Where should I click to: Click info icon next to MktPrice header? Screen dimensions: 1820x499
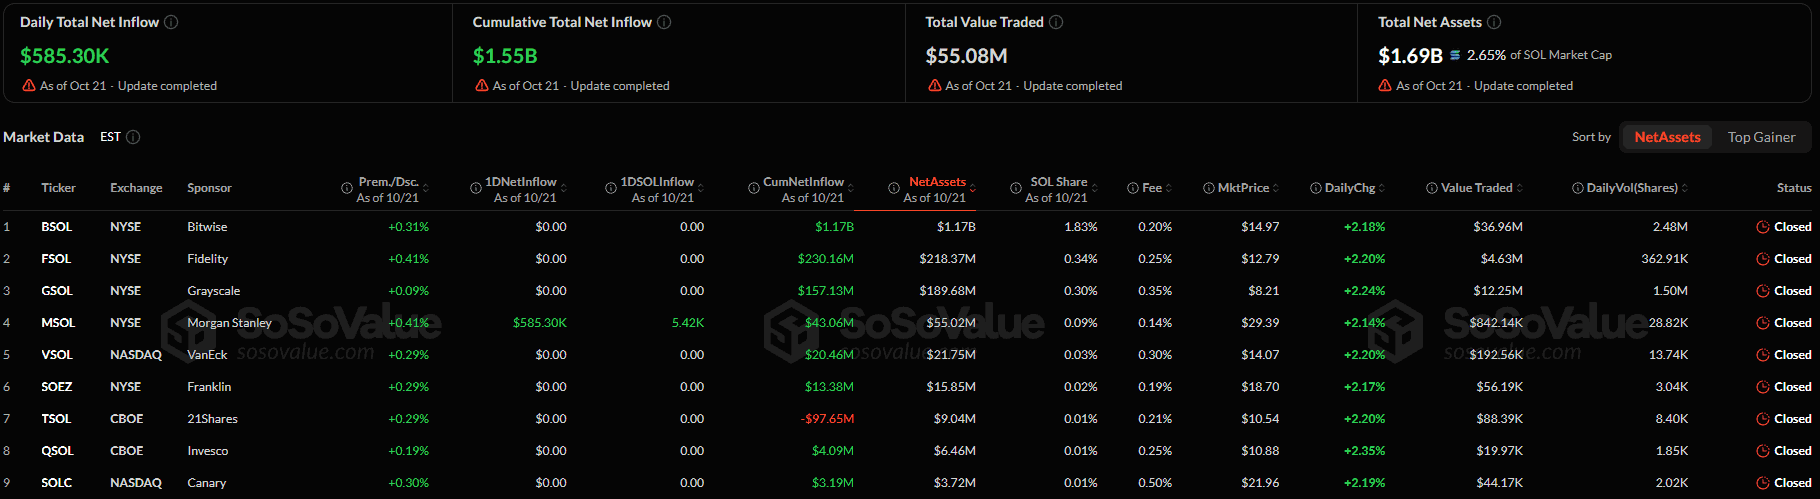[1209, 188]
